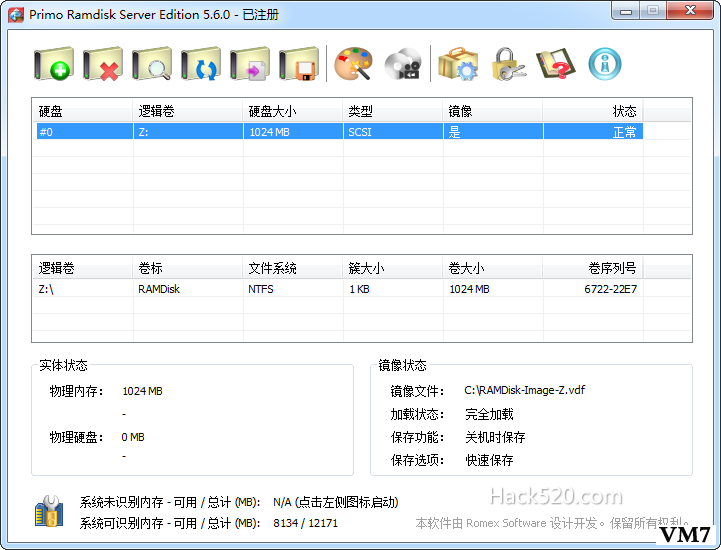Click serial number 6722-22E7
Image resolution: width=721 pixels, height=550 pixels.
coord(610,289)
